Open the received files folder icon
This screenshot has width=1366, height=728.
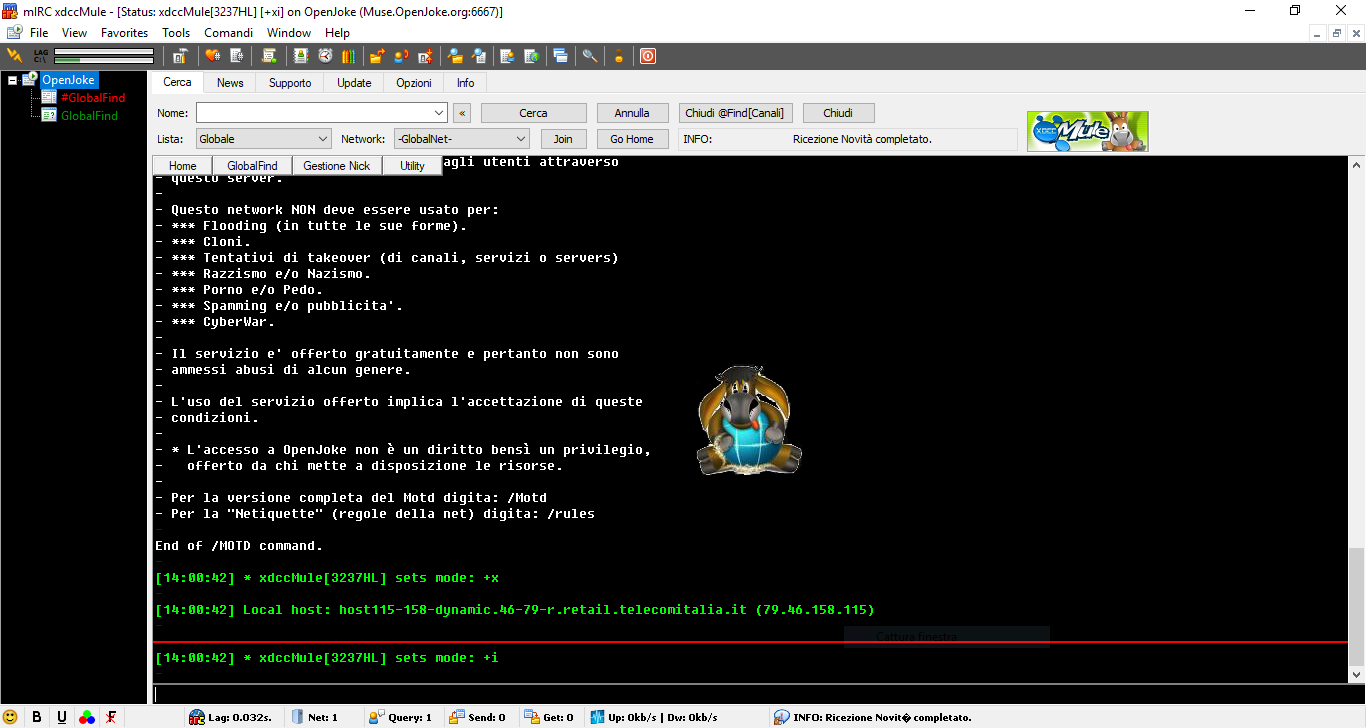[455, 56]
